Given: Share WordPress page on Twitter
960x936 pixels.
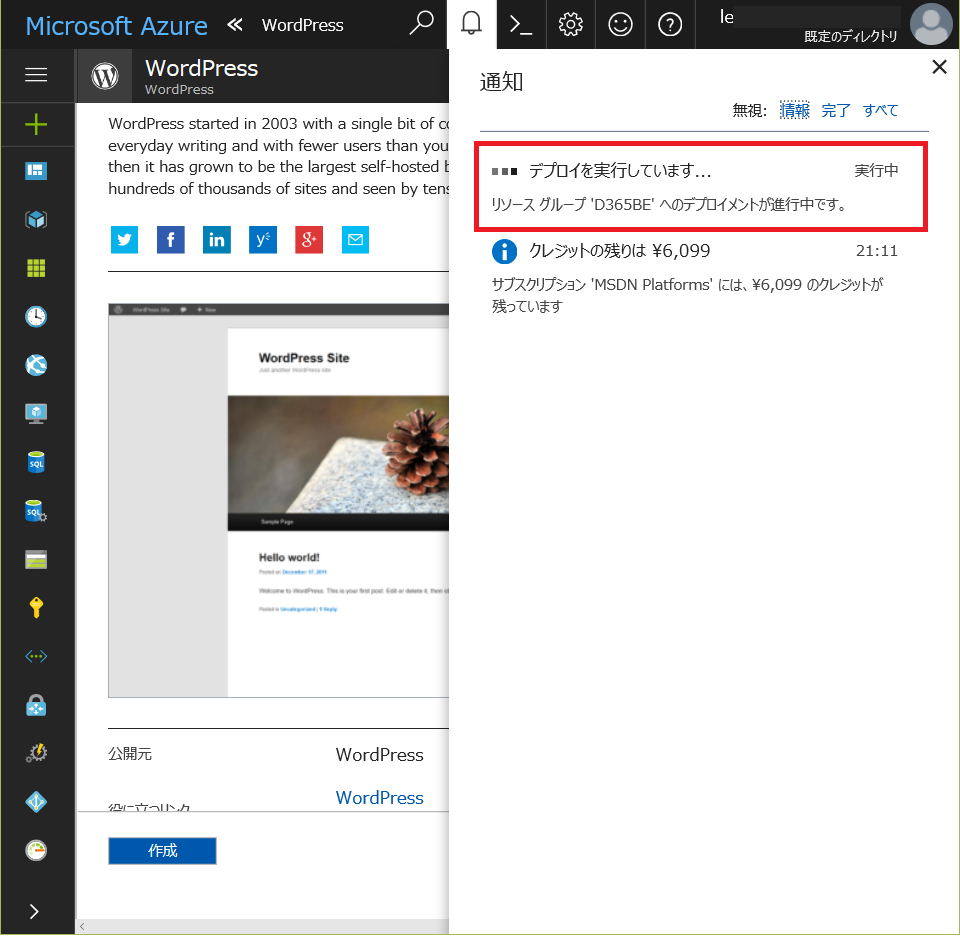Looking at the screenshot, I should [x=124, y=240].
